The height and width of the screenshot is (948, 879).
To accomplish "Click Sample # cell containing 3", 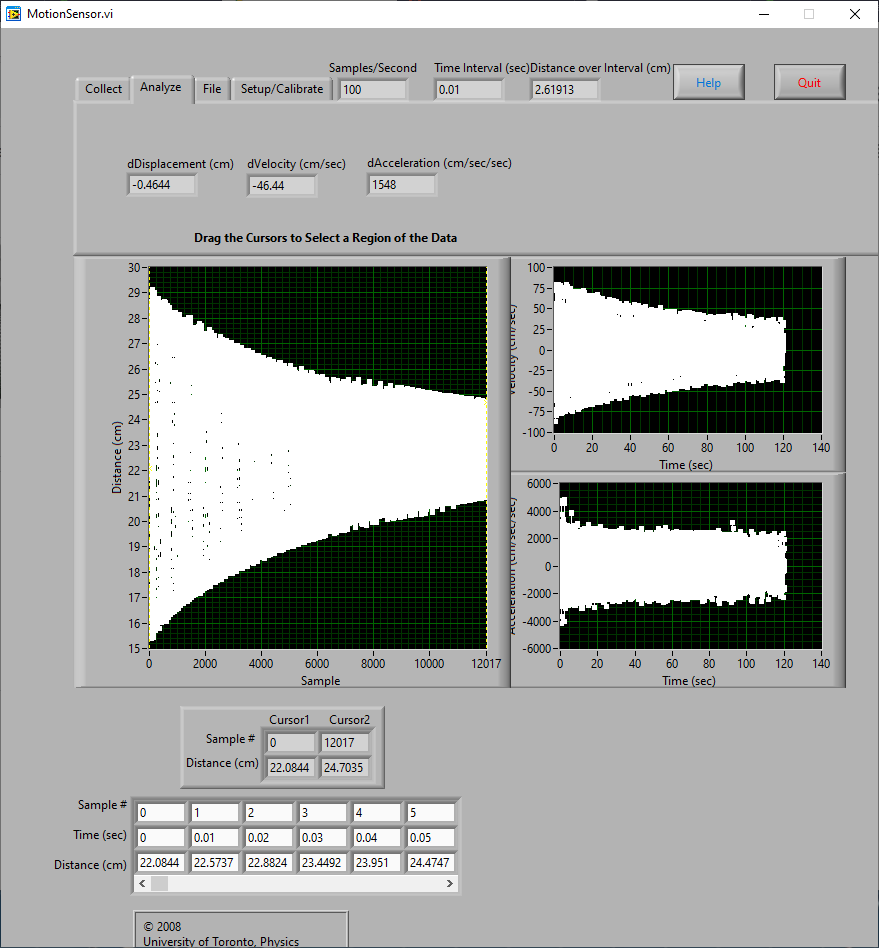I will click(323, 813).
